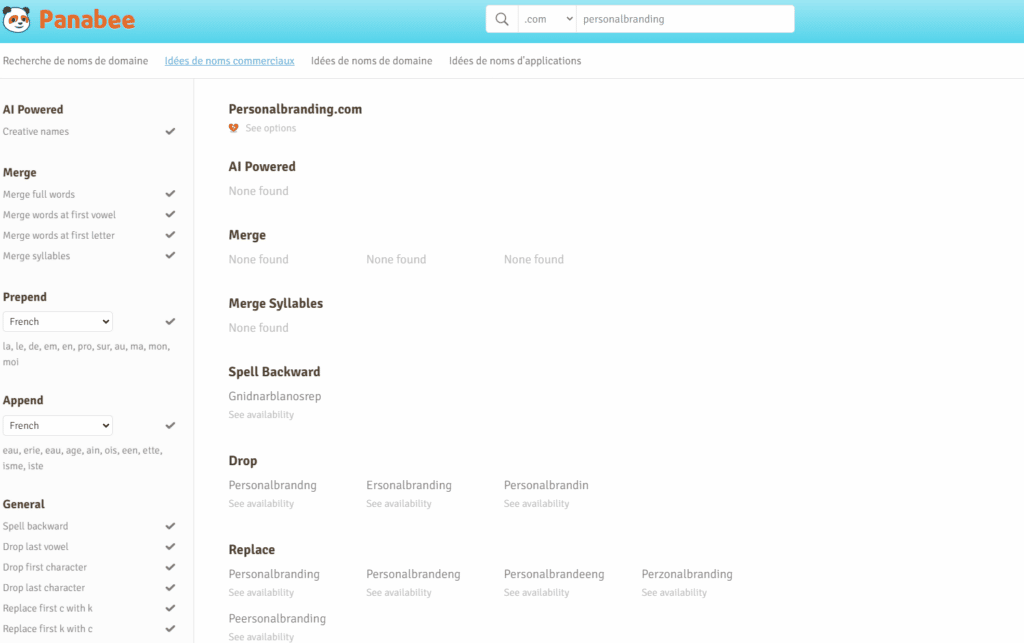Click the Panabee brand name text
The image size is (1024, 643).
(x=87, y=20)
